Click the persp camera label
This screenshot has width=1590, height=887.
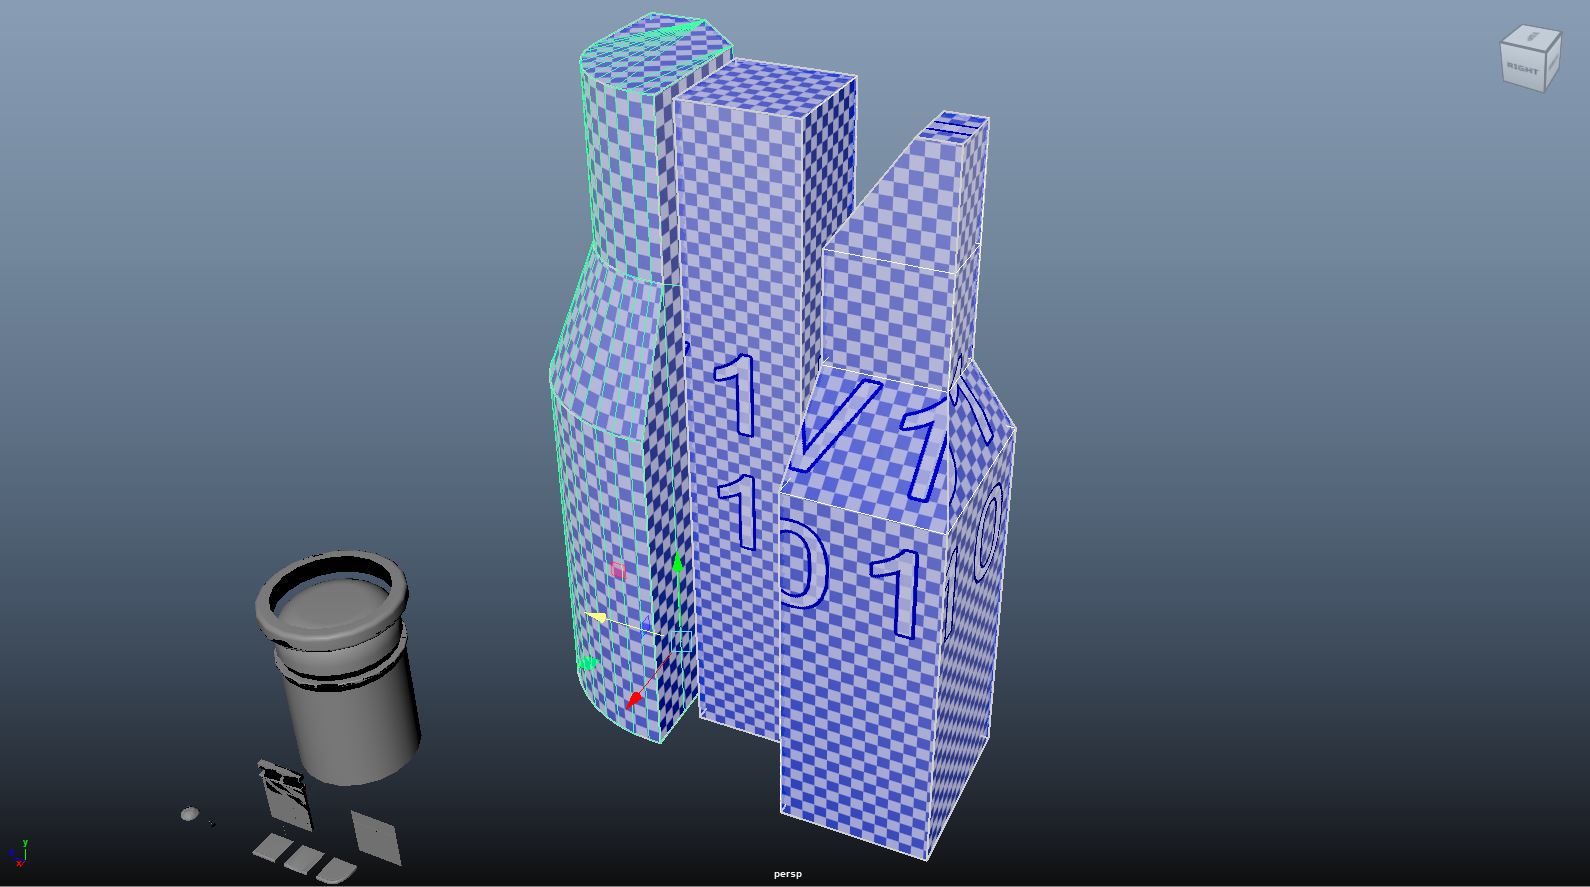pos(787,874)
